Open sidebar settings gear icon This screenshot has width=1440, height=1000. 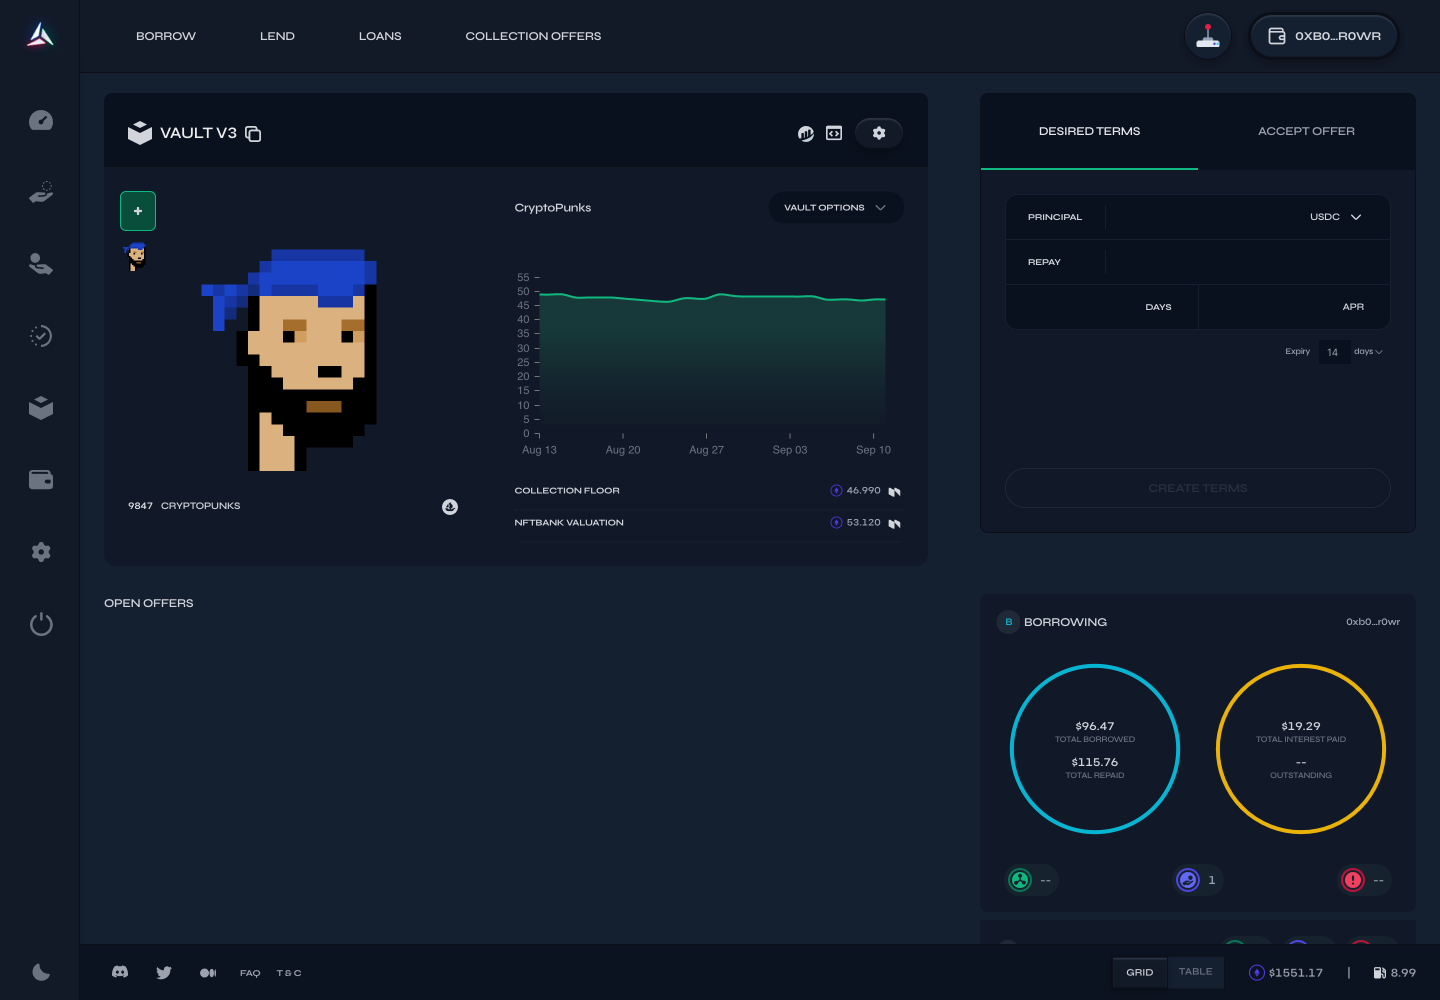(x=41, y=552)
